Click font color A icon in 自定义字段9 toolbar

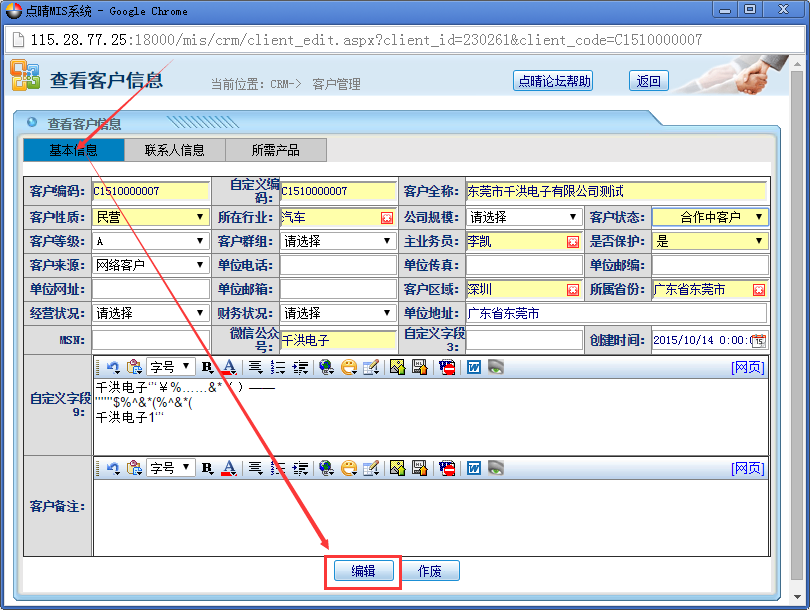[229, 367]
